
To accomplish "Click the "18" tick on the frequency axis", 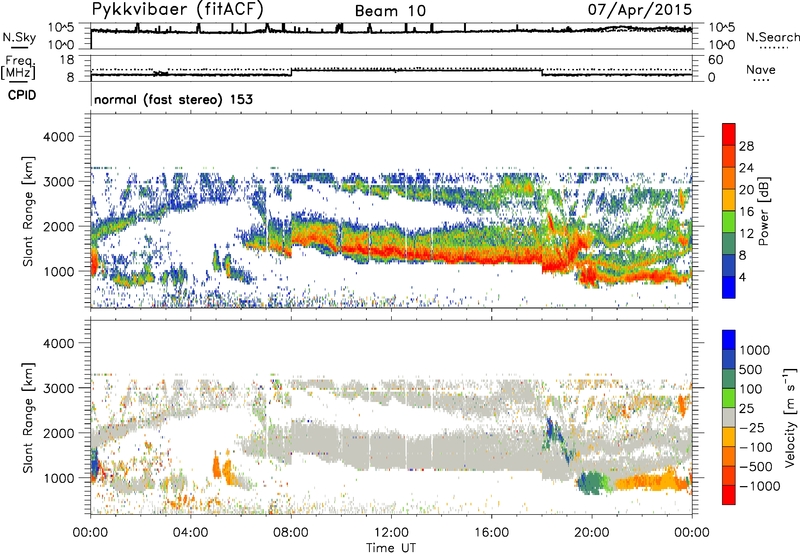I will coord(67,60).
